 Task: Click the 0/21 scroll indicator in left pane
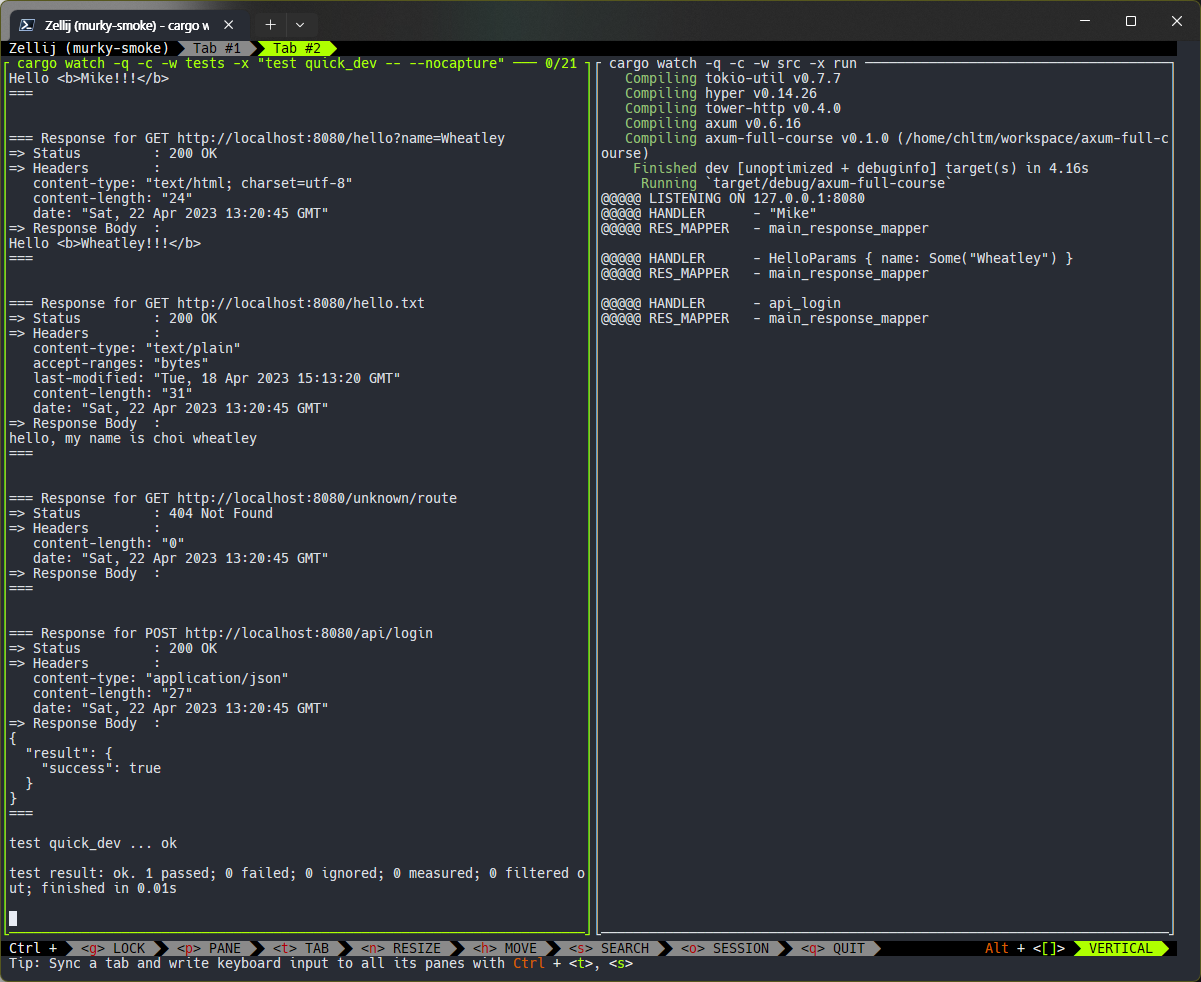(561, 63)
